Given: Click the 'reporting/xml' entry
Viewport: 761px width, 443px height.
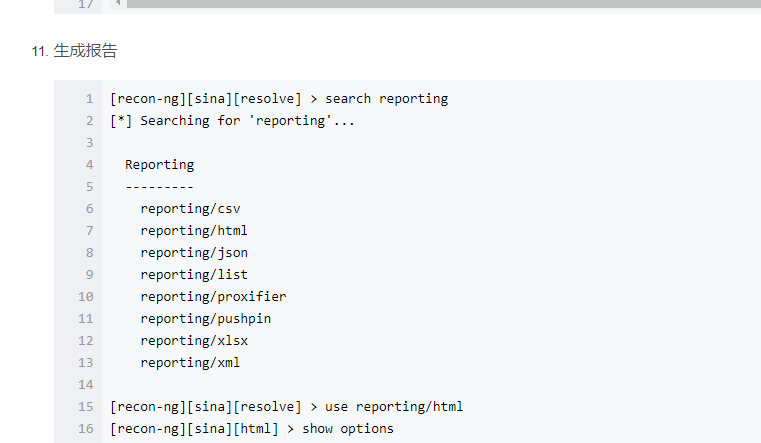Looking at the screenshot, I should [190, 362].
